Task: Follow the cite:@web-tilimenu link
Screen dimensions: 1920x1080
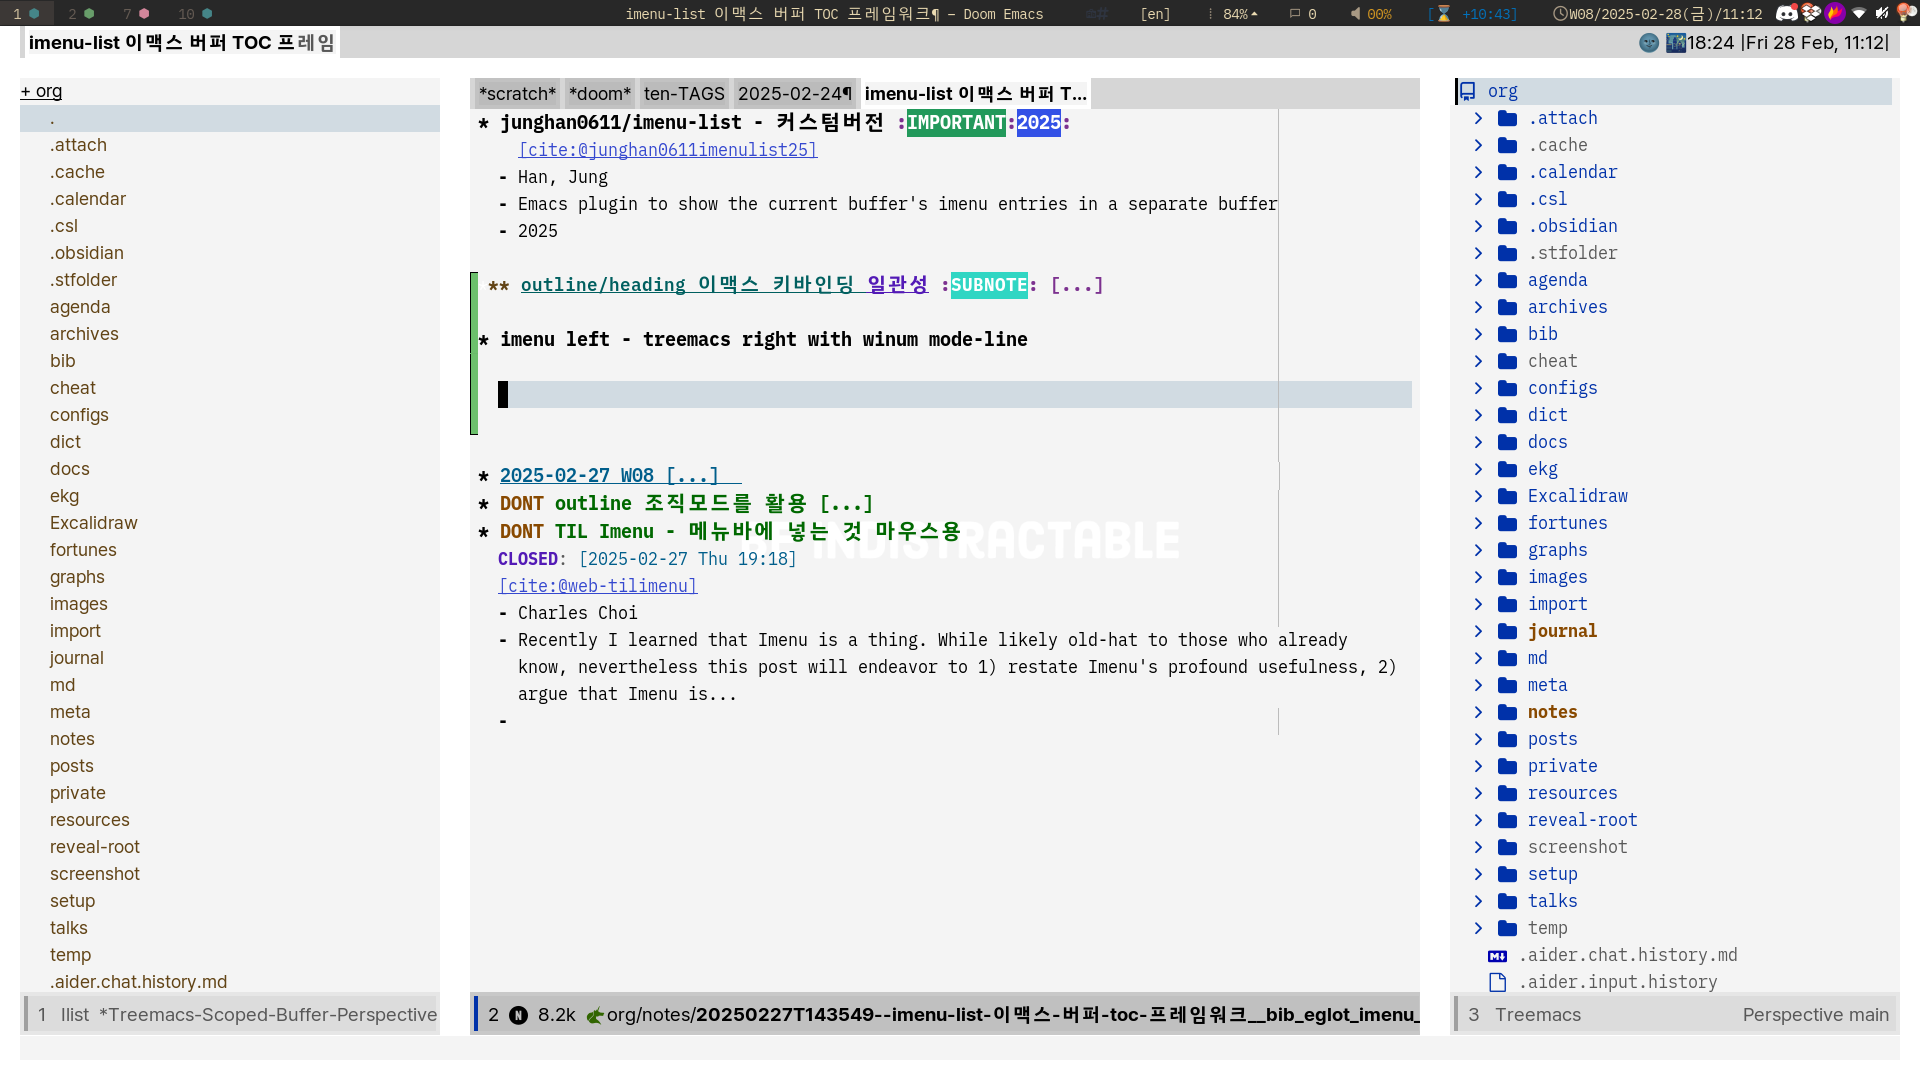Action: [597, 586]
